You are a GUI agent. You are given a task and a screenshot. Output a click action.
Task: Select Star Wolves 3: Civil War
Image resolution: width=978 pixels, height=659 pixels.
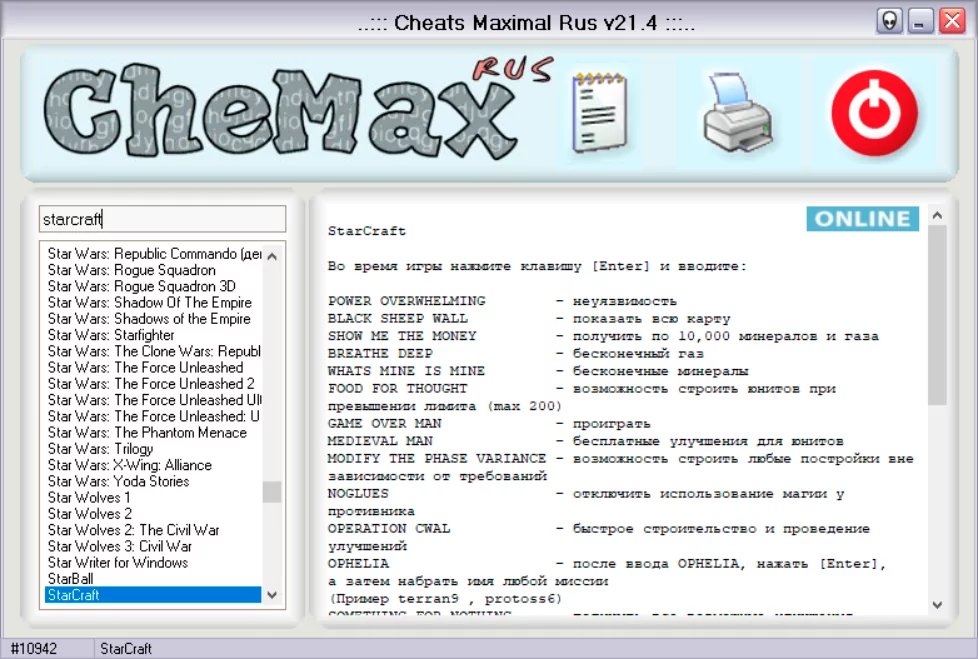153,546
